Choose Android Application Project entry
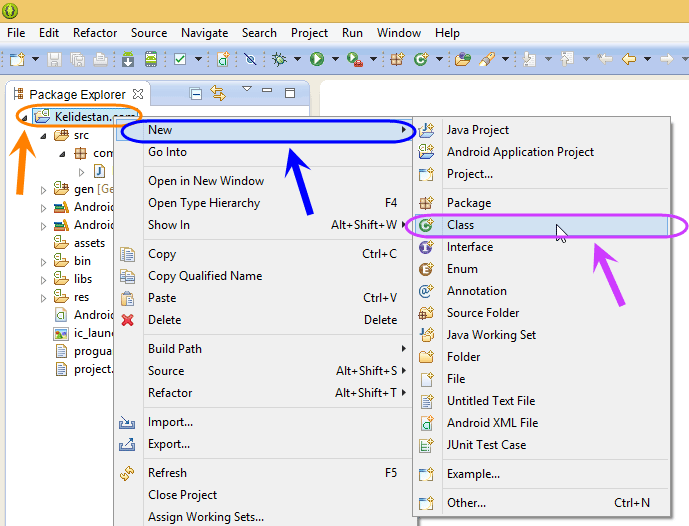Viewport: 689px width, 526px height. click(541, 152)
